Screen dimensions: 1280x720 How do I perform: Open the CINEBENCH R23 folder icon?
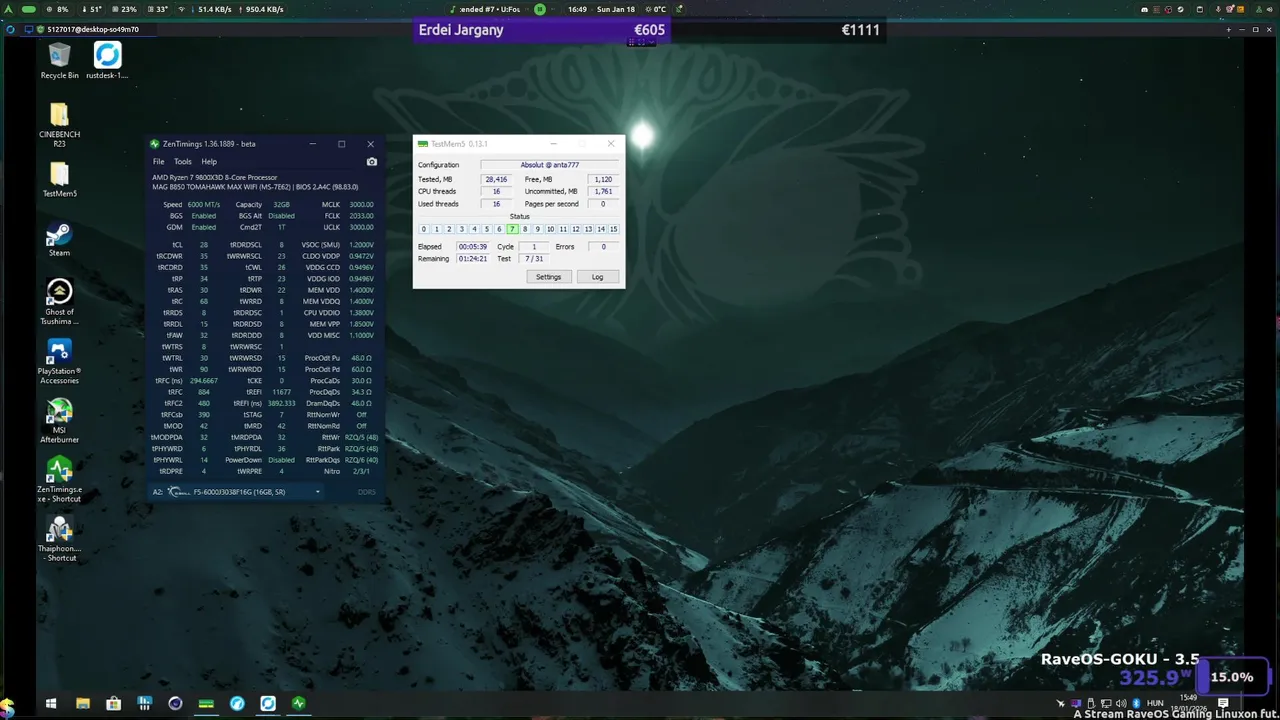tap(59, 125)
